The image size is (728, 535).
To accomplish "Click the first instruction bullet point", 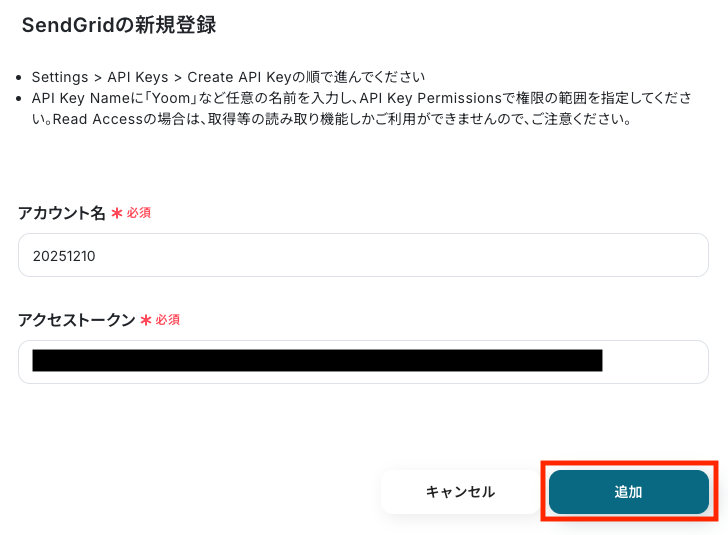I will 21,77.
